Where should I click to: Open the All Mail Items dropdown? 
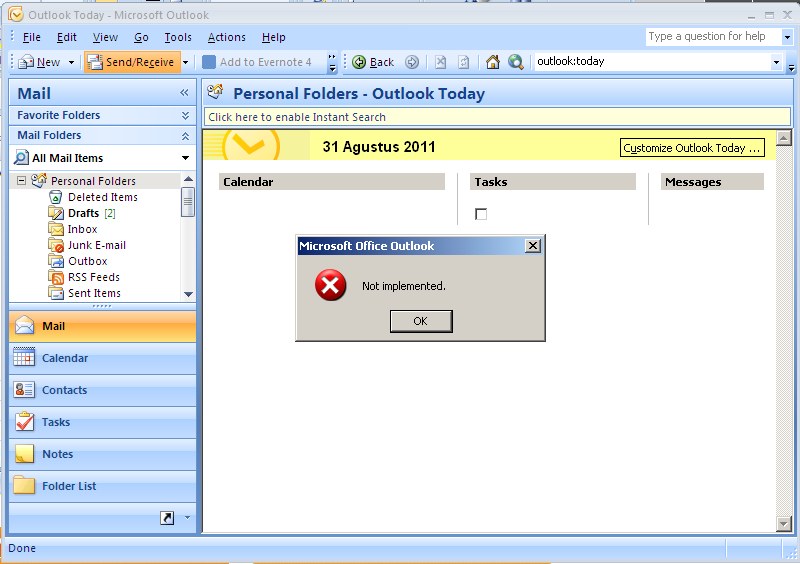click(185, 158)
